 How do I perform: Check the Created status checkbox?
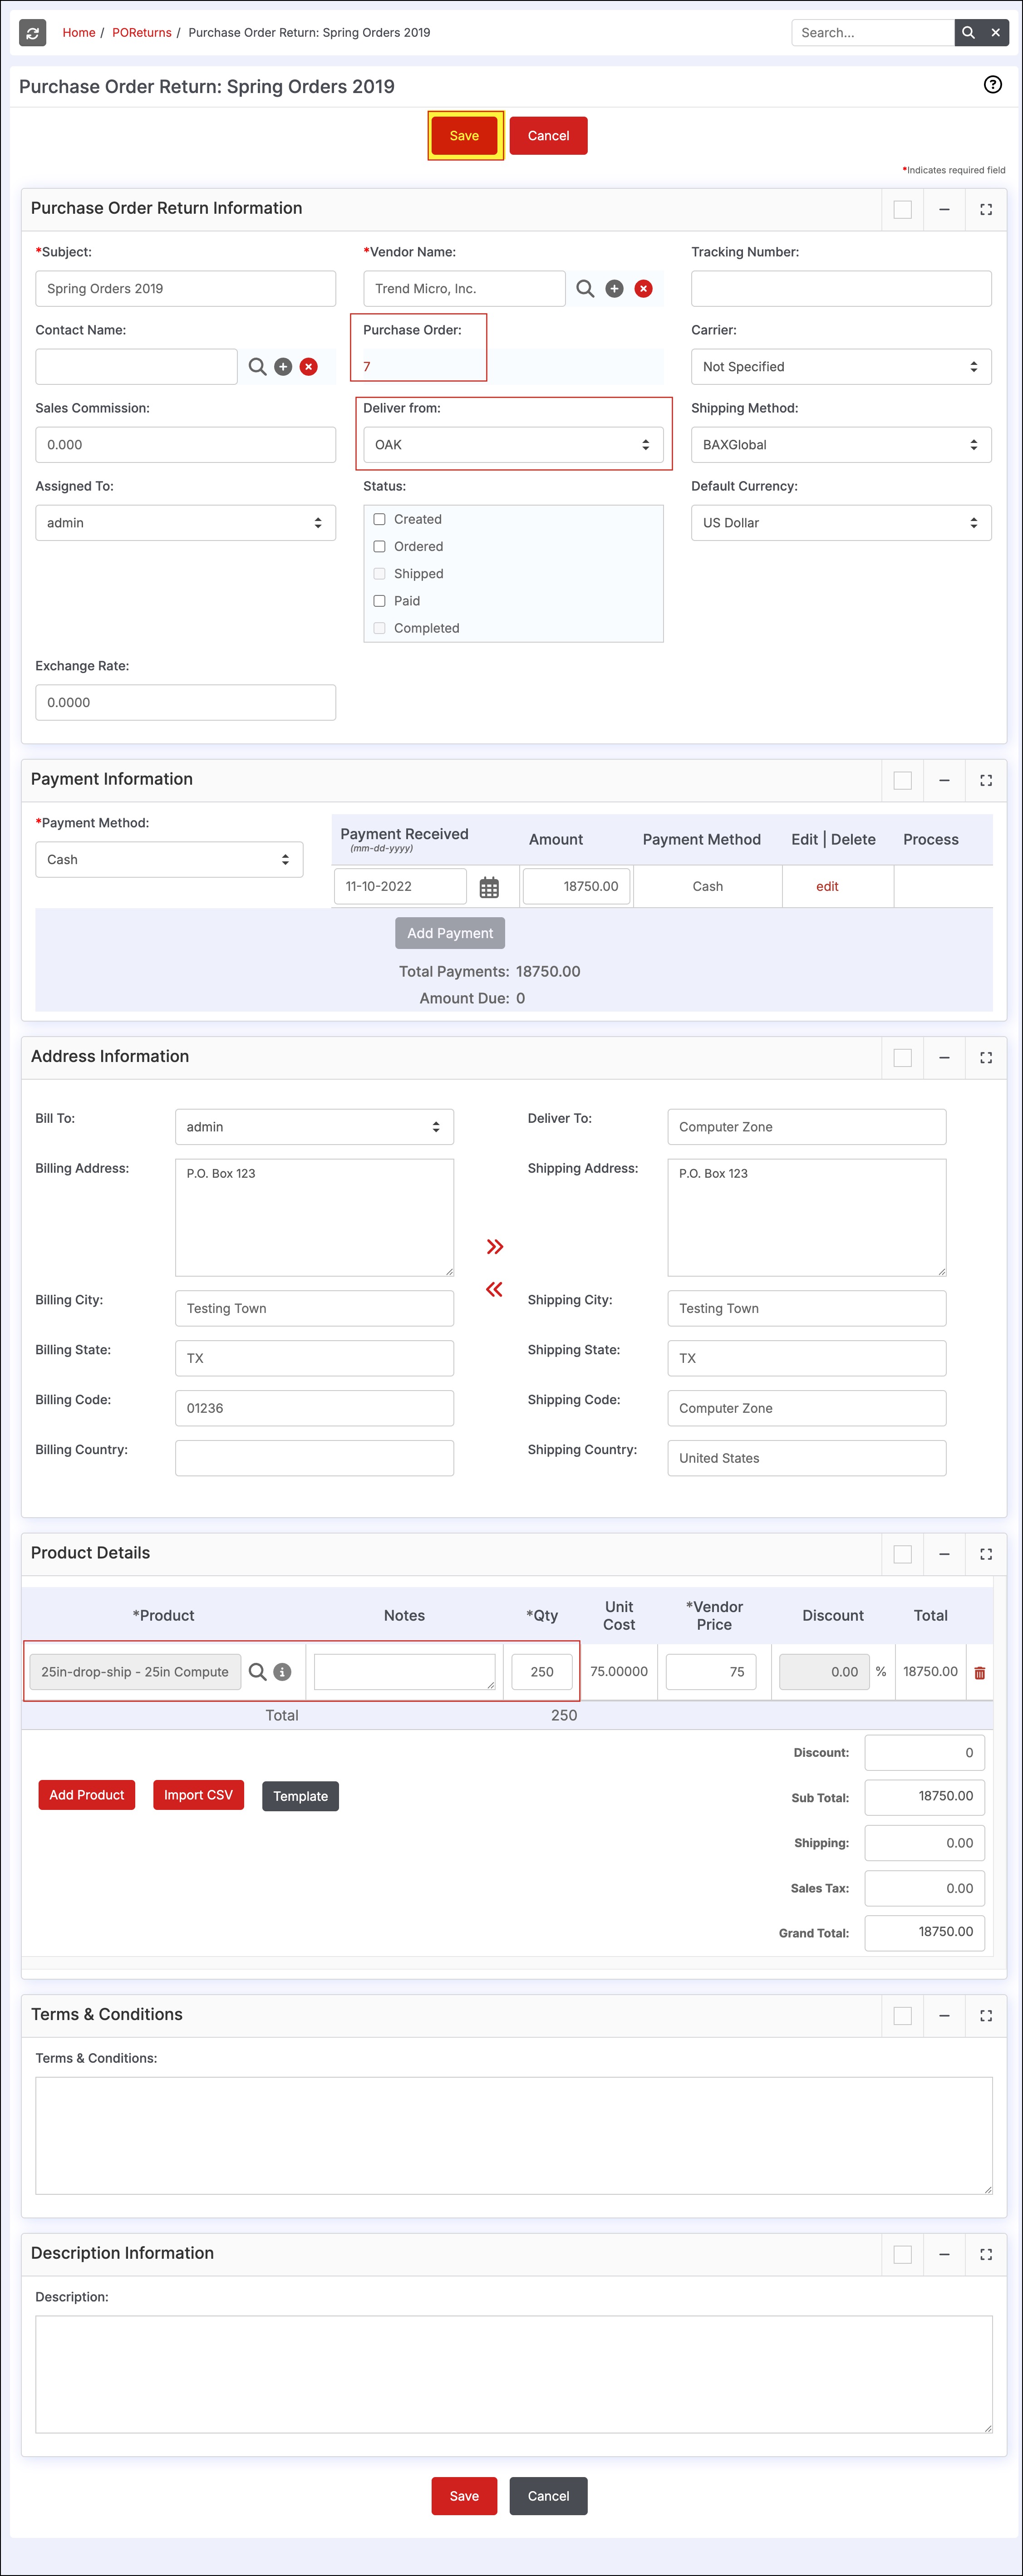coord(379,519)
